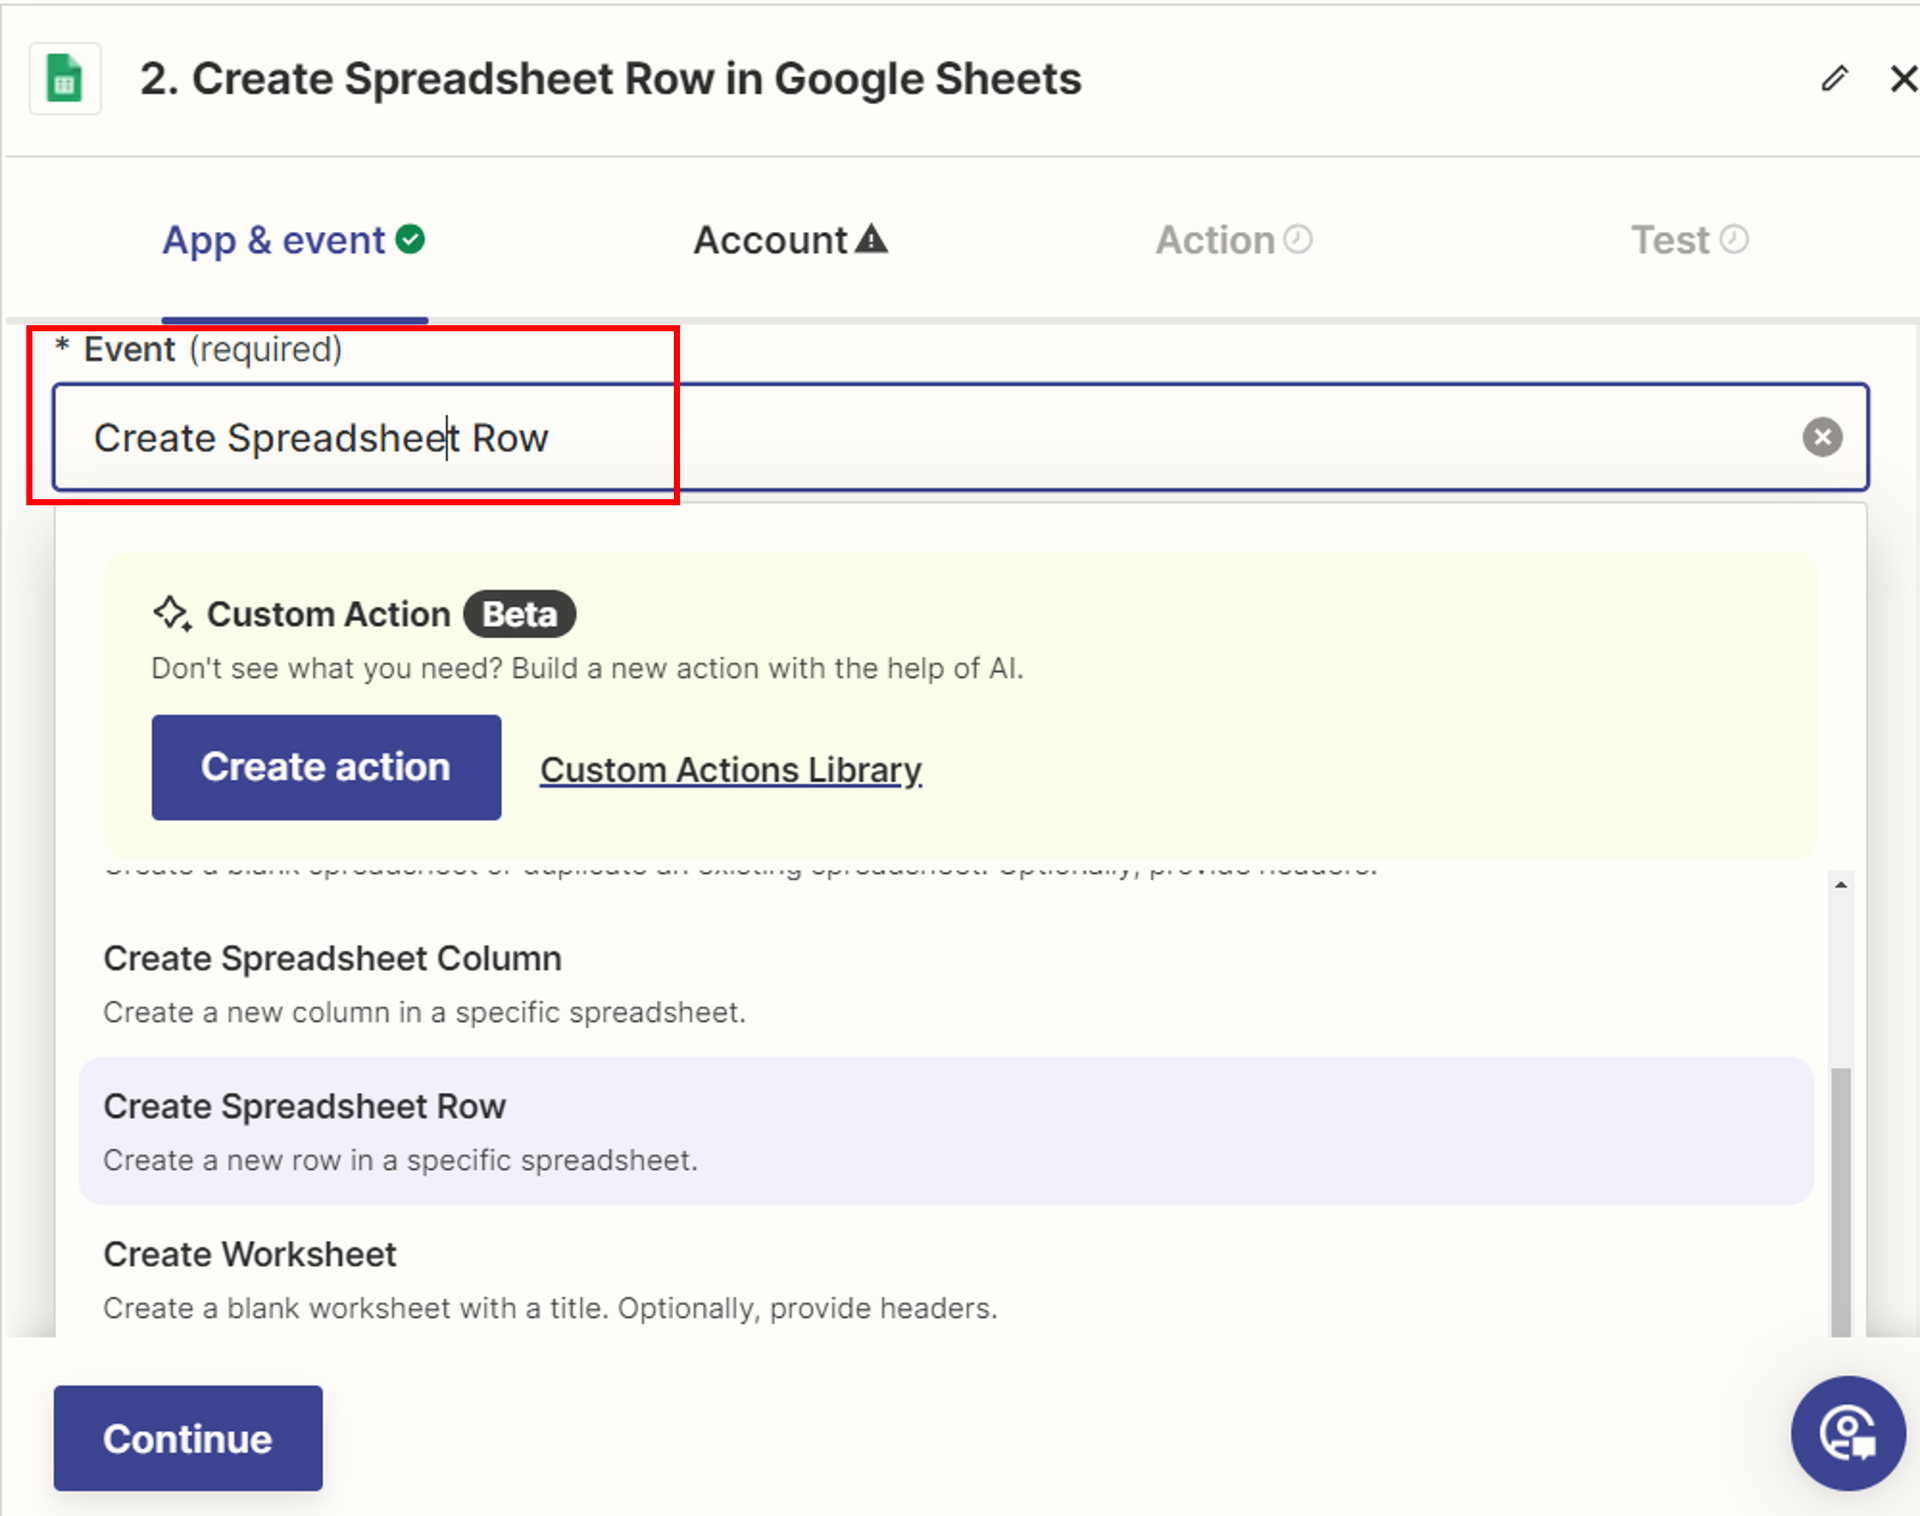Click the Account warning triangle icon

[872, 240]
